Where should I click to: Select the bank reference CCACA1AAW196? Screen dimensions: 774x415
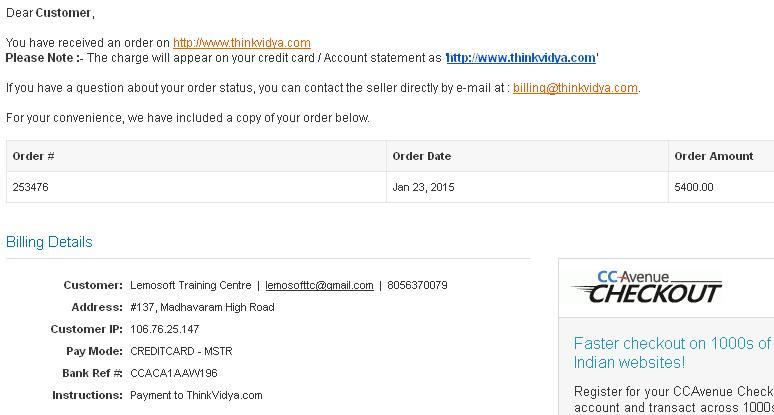pyautogui.click(x=174, y=373)
